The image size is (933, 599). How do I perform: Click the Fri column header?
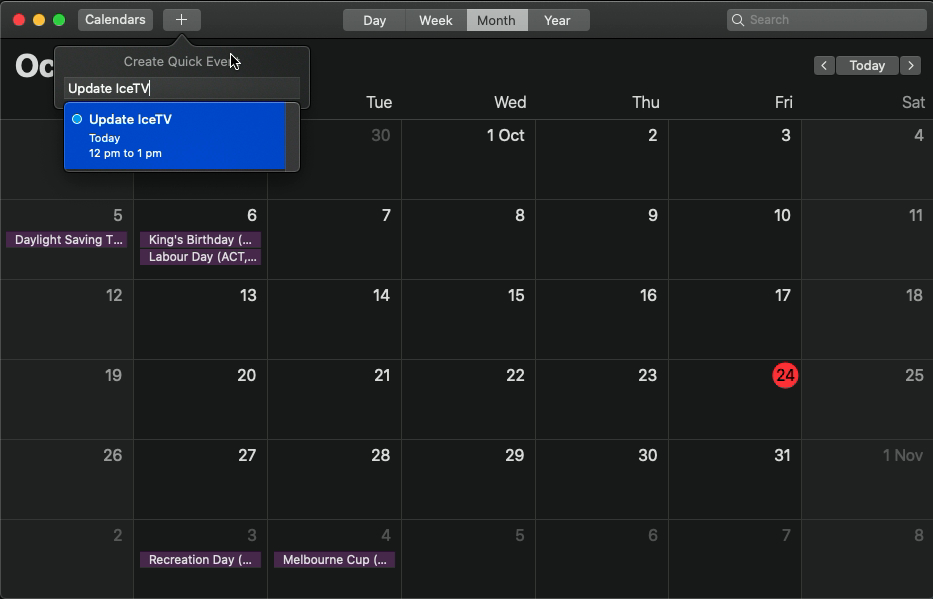point(784,102)
